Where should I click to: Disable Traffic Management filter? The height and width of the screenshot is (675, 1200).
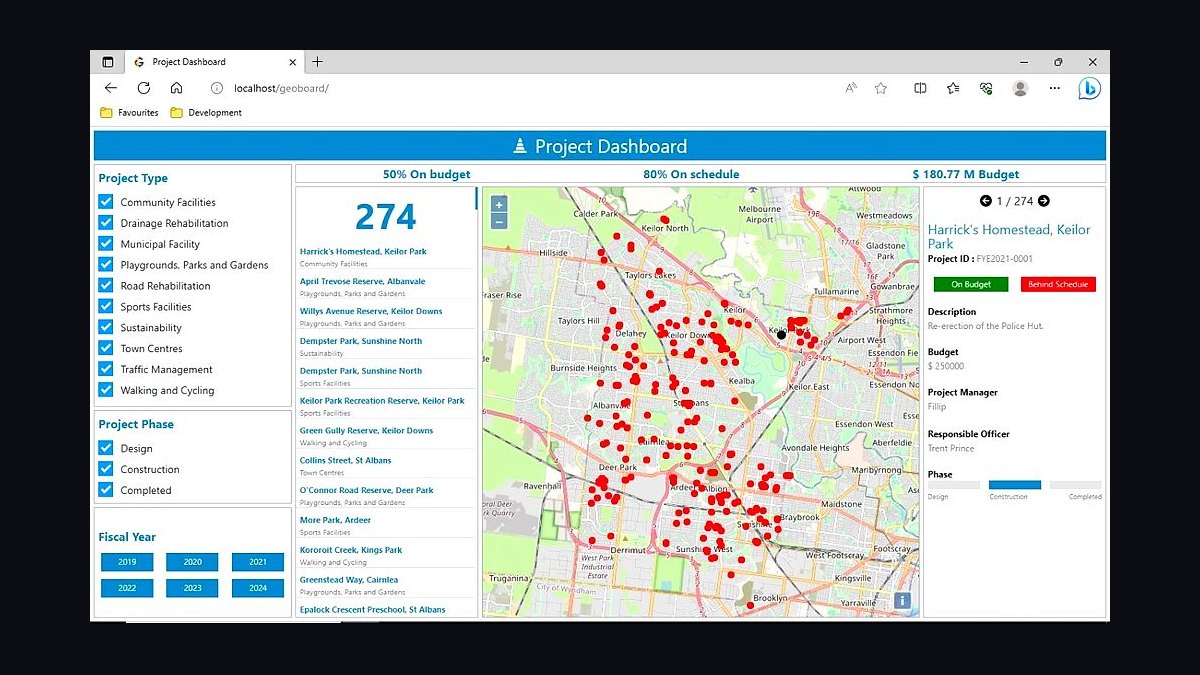(106, 369)
